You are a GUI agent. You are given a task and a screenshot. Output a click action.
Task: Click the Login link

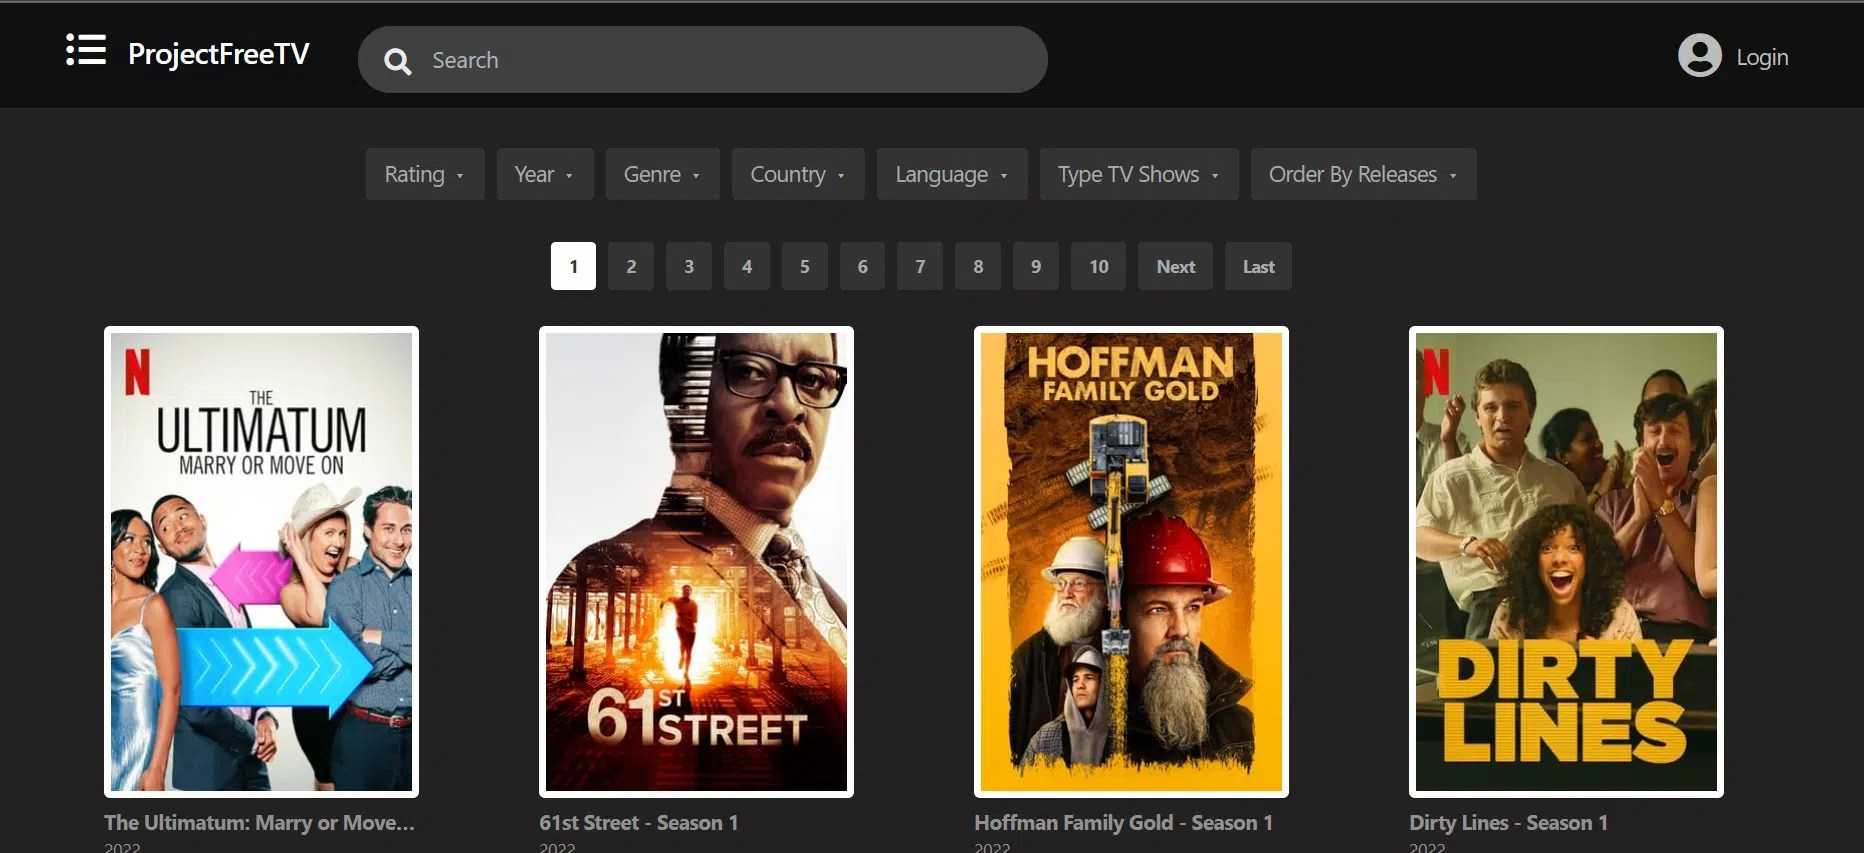(x=1762, y=58)
